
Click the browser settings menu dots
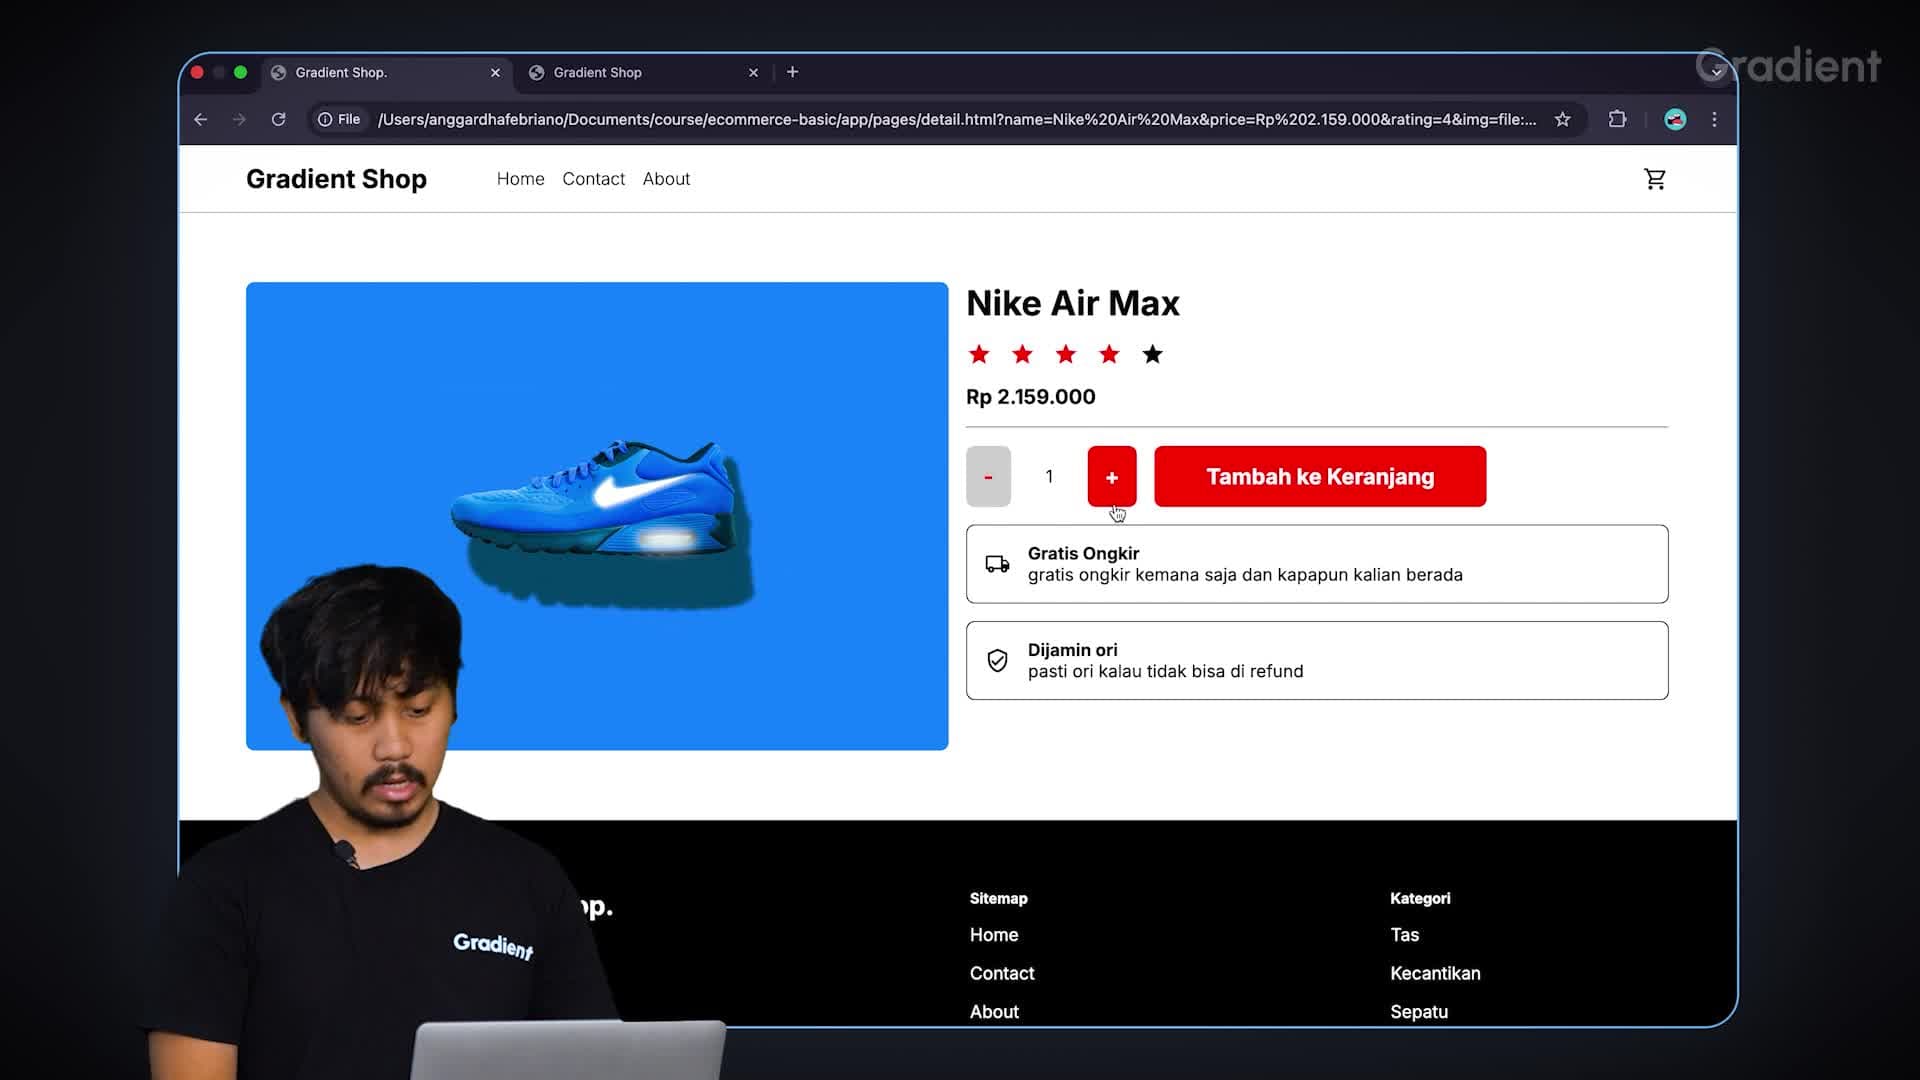pos(1714,120)
